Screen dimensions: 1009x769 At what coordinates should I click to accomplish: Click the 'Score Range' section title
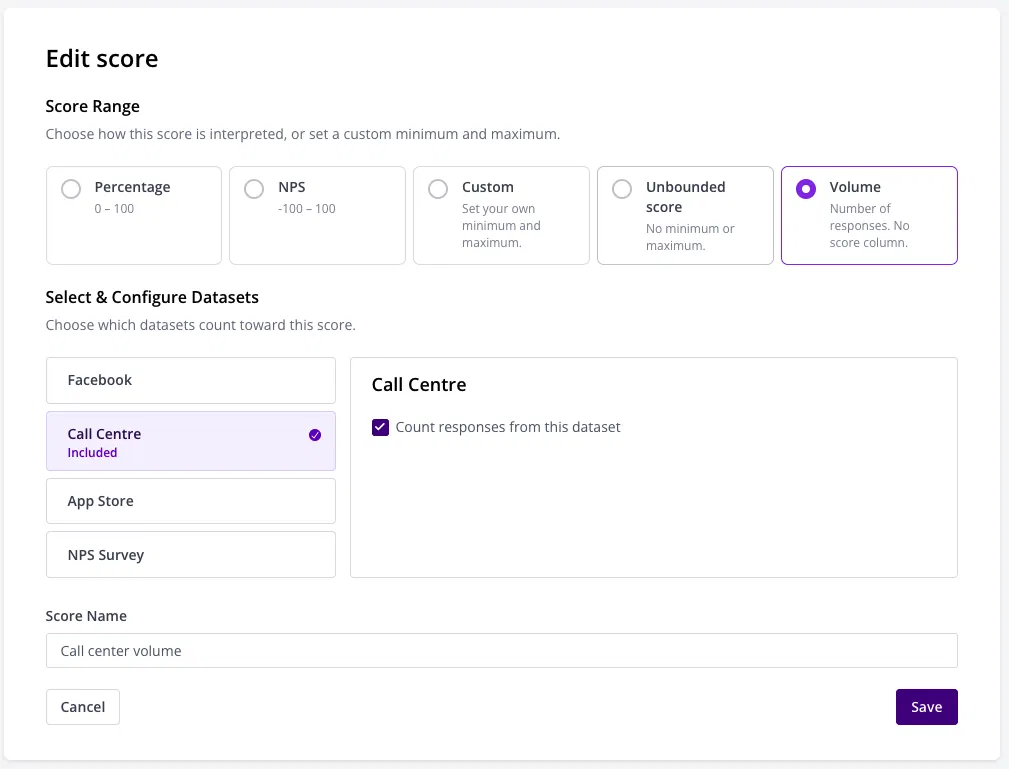(93, 106)
